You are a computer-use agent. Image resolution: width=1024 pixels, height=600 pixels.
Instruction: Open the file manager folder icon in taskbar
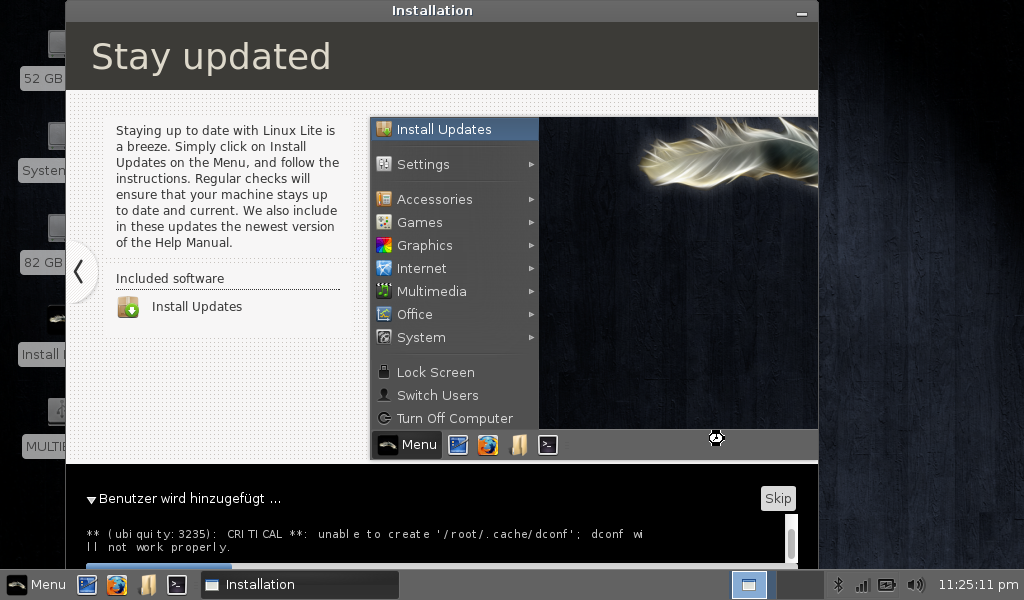click(x=147, y=585)
